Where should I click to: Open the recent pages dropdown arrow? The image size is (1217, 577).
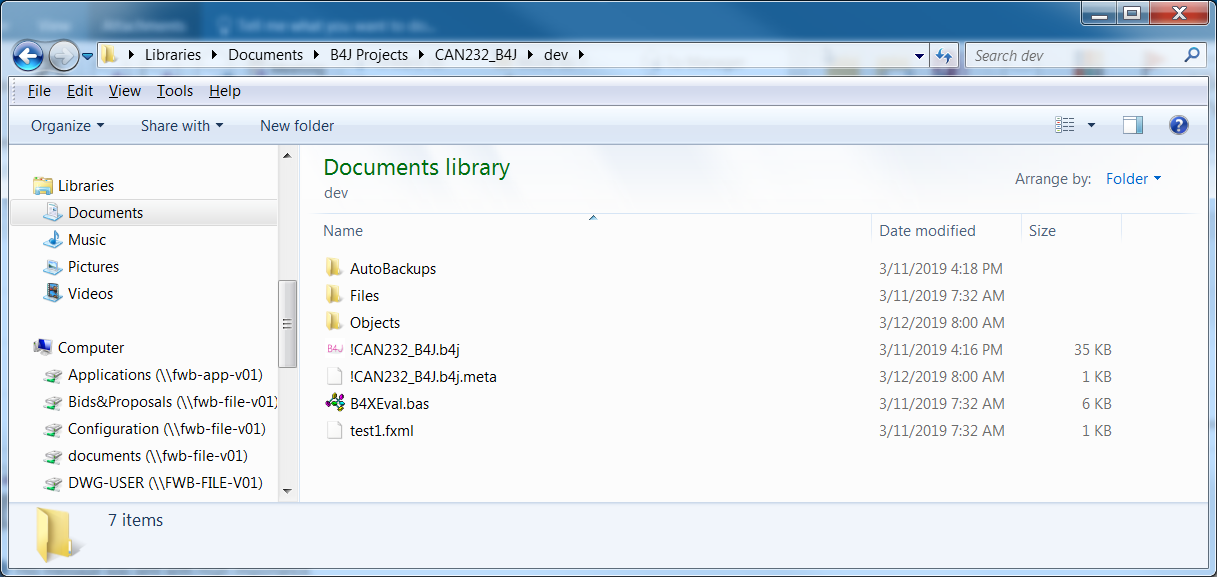point(88,56)
